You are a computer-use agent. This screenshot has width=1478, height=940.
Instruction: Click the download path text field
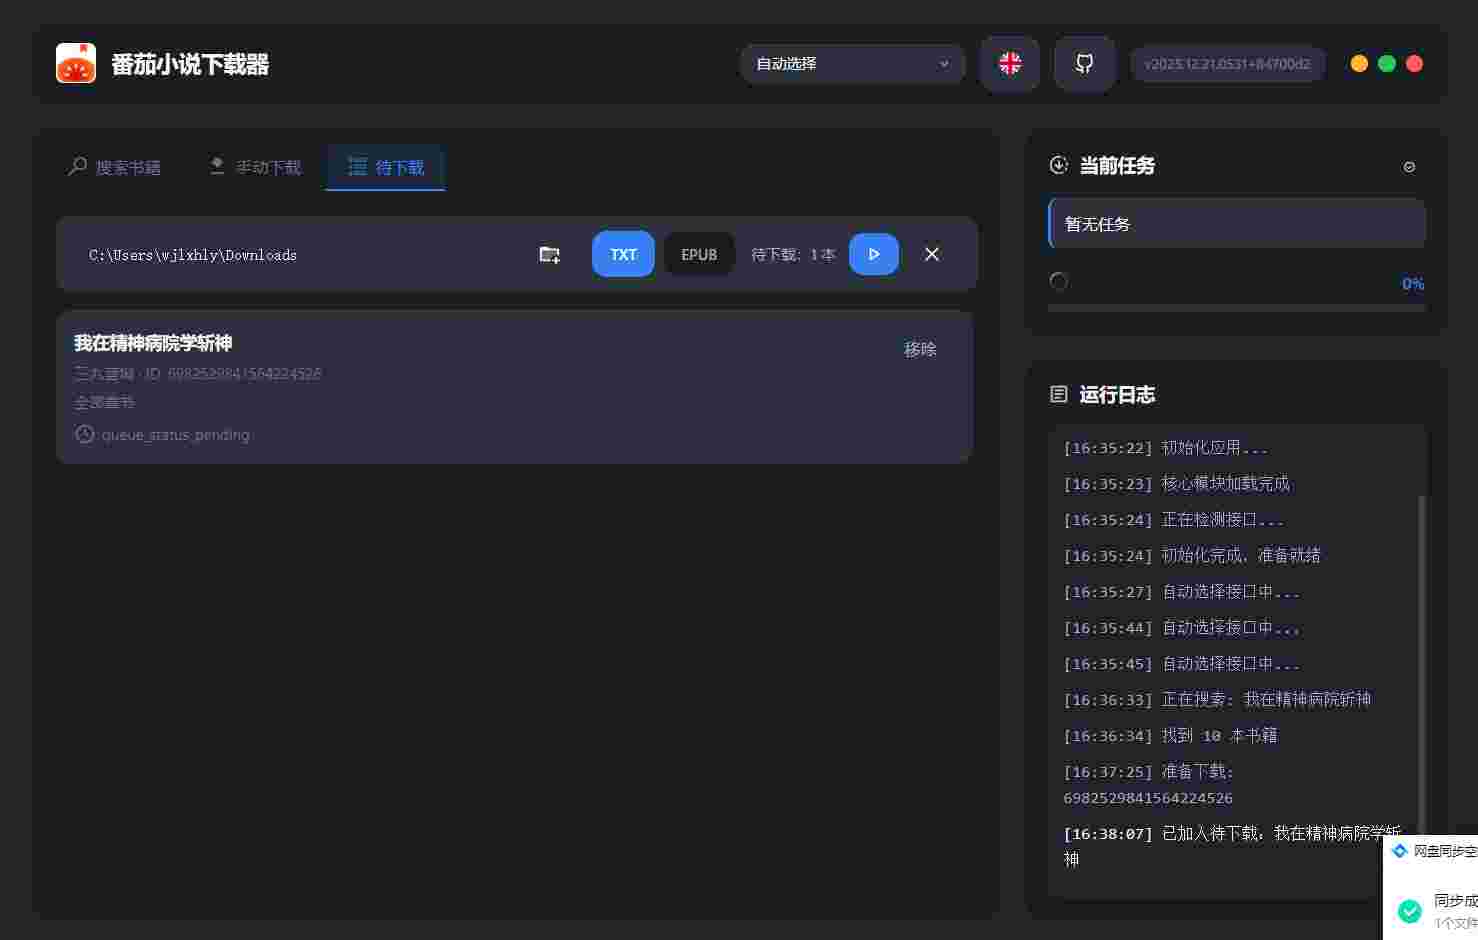(x=300, y=255)
